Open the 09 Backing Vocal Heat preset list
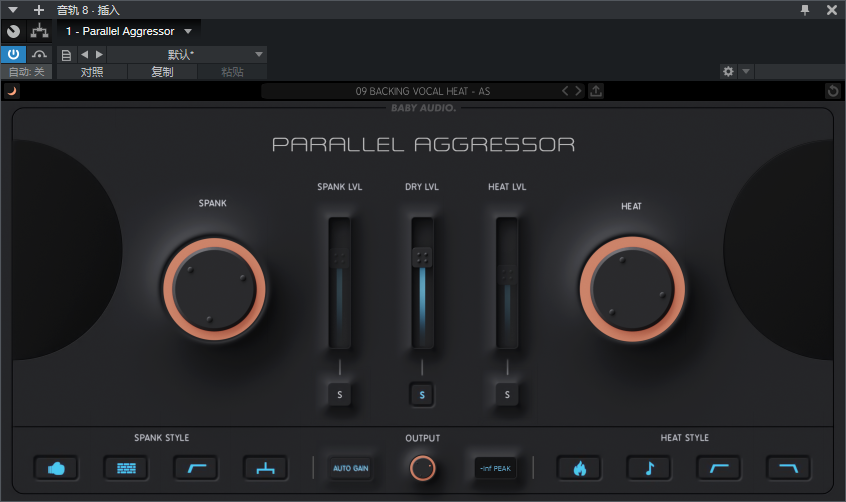Image resolution: width=846 pixels, height=502 pixels. coord(422,91)
